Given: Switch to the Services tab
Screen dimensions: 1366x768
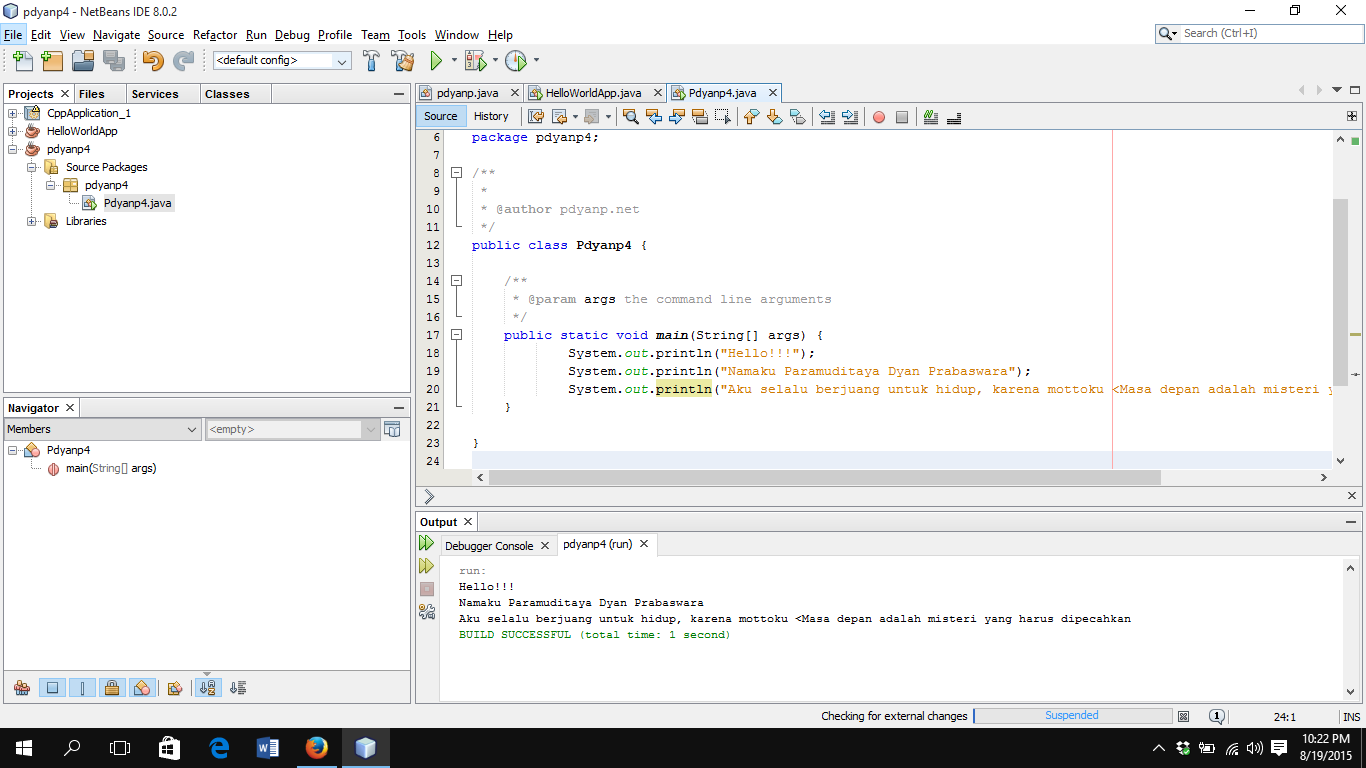Looking at the screenshot, I should (x=155, y=94).
